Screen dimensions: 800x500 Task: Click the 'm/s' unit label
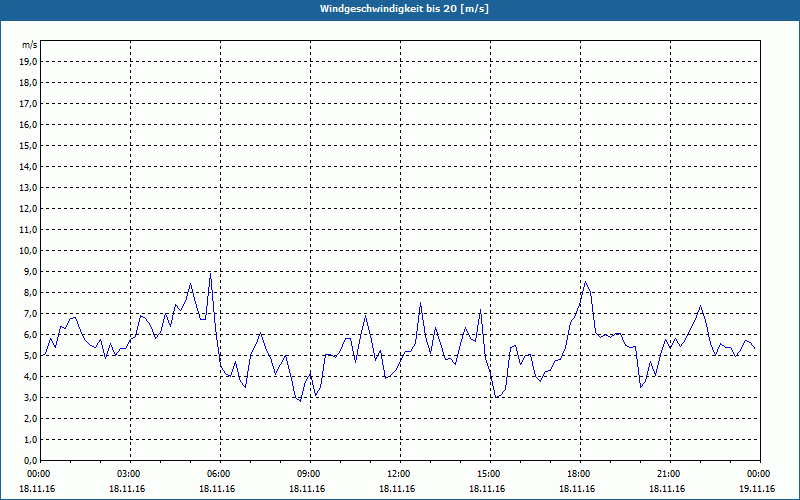point(29,45)
